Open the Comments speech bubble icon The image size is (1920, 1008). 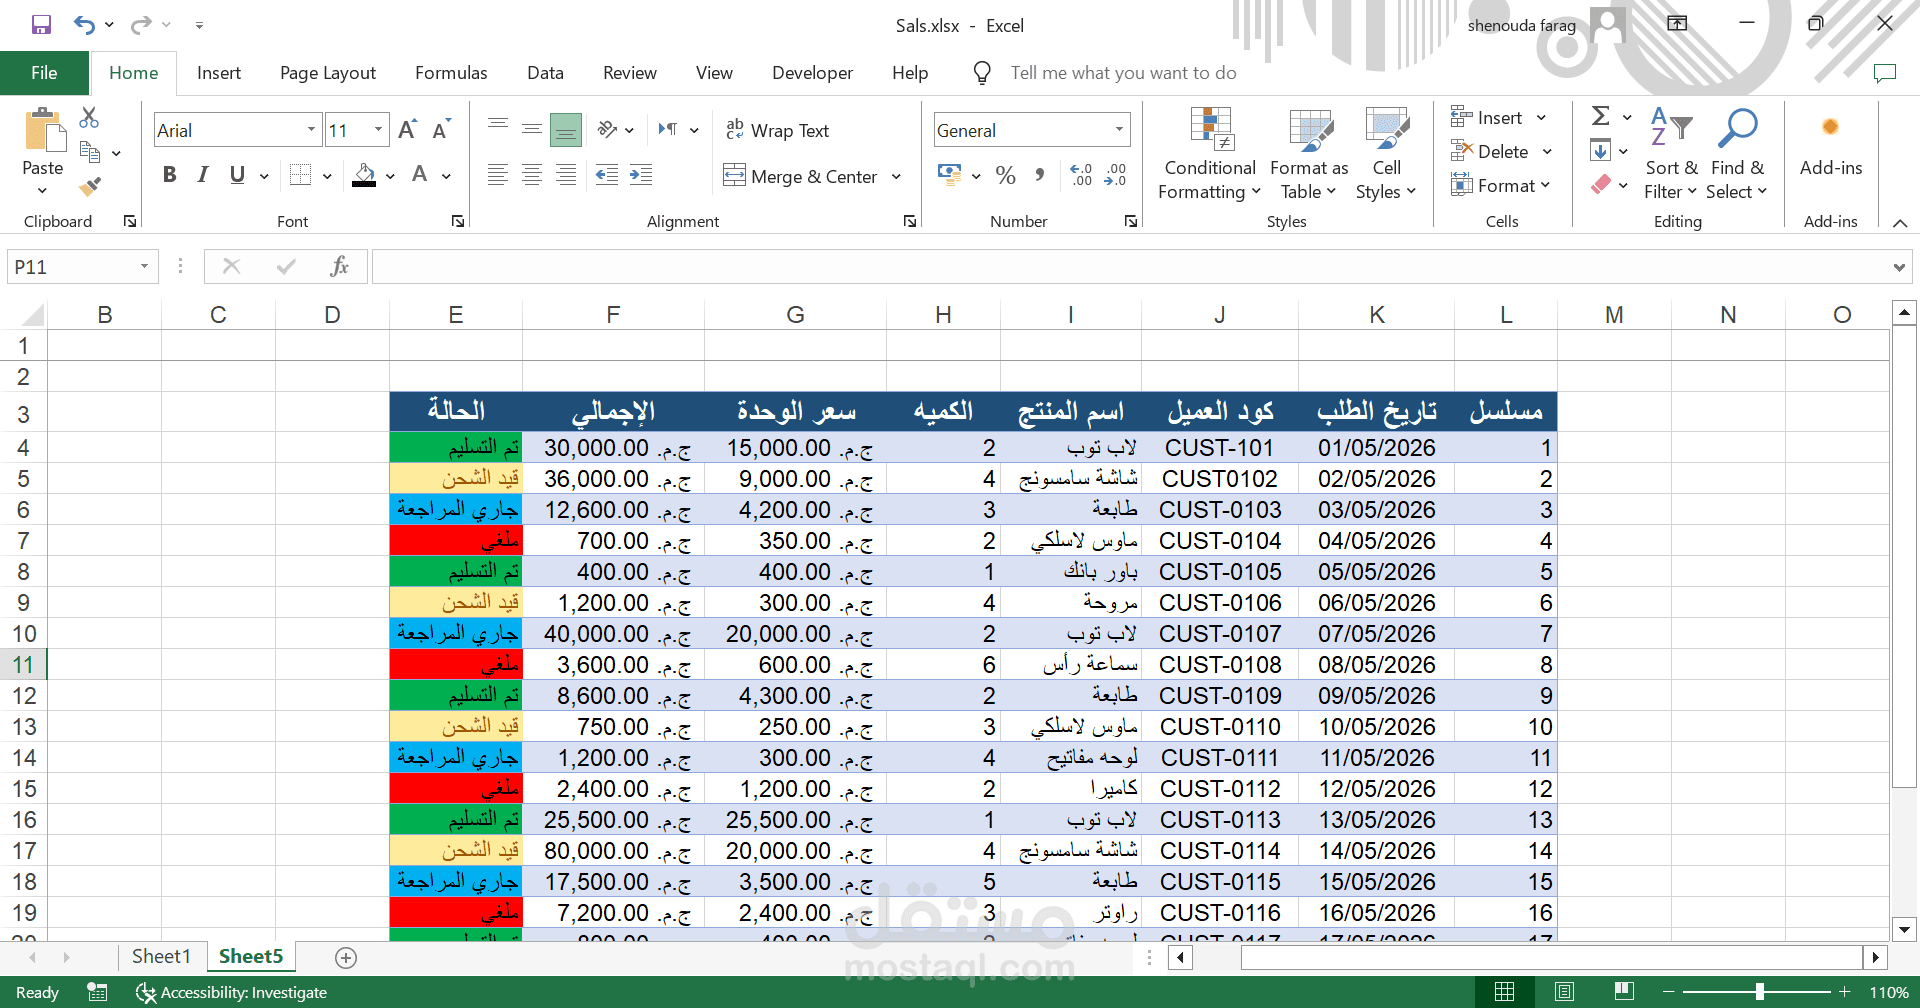pyautogui.click(x=1885, y=73)
